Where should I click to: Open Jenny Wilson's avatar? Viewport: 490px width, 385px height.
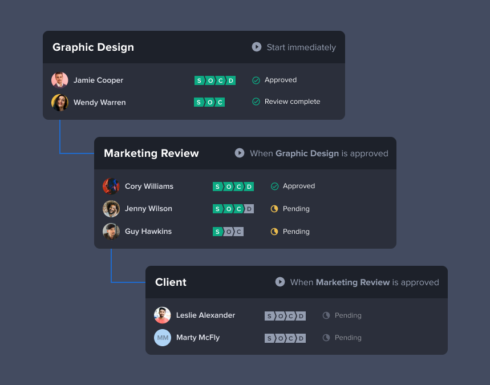(111, 209)
